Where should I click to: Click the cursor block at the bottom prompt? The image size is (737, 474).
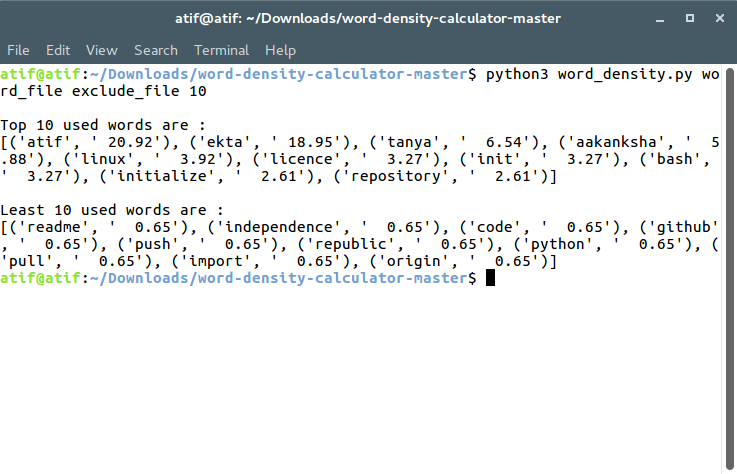click(x=490, y=278)
